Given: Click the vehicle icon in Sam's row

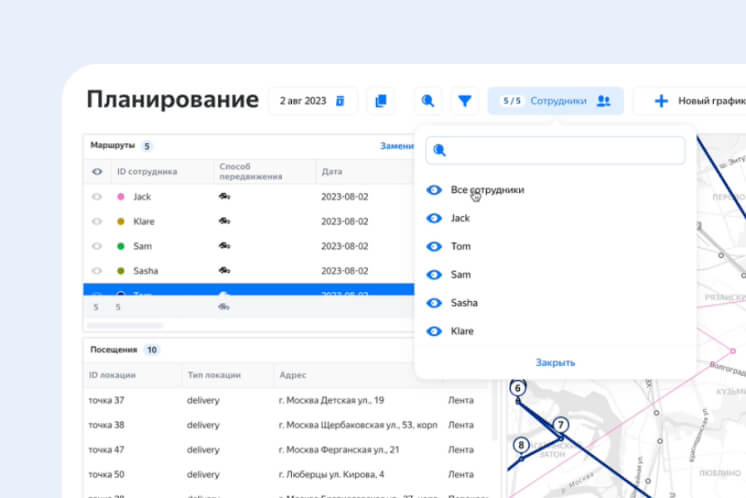Looking at the screenshot, I should pyautogui.click(x=225, y=245).
